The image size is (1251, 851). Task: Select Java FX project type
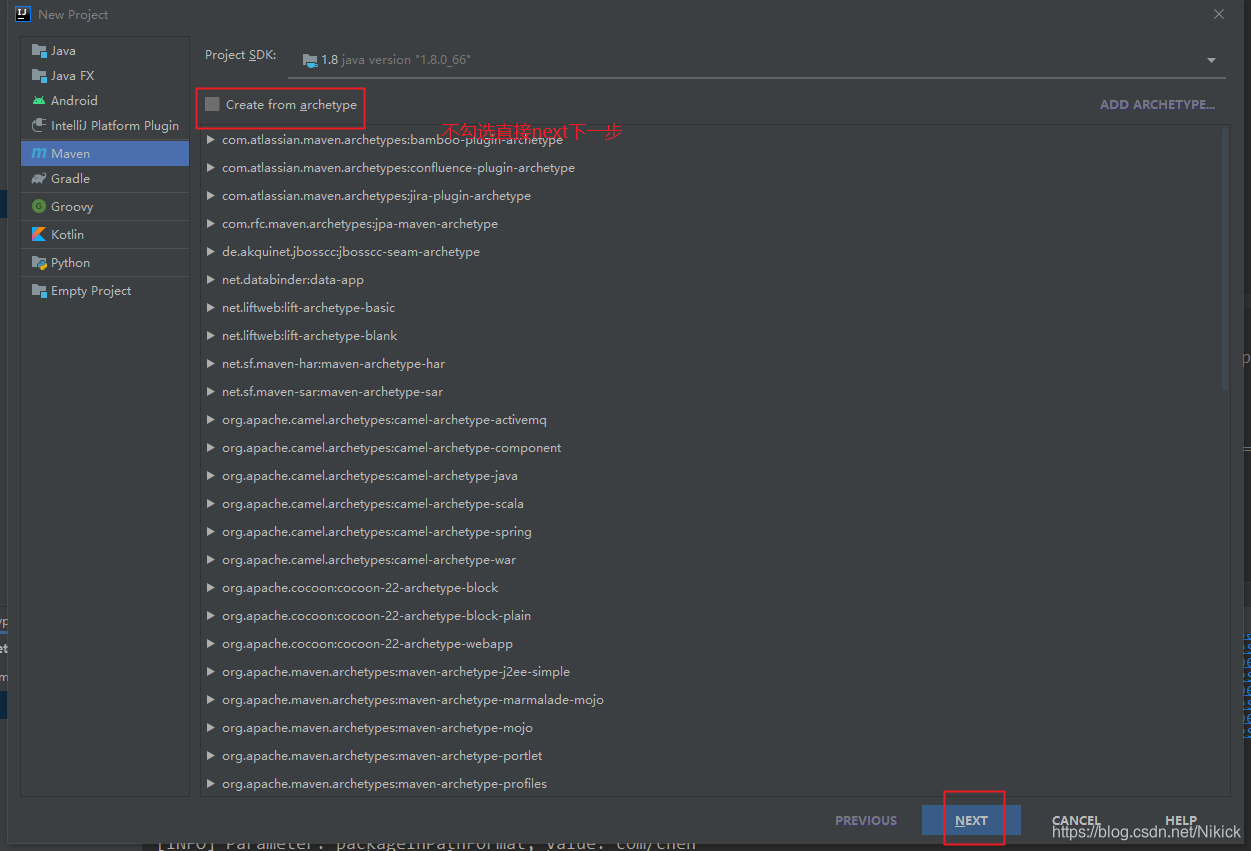(x=105, y=75)
